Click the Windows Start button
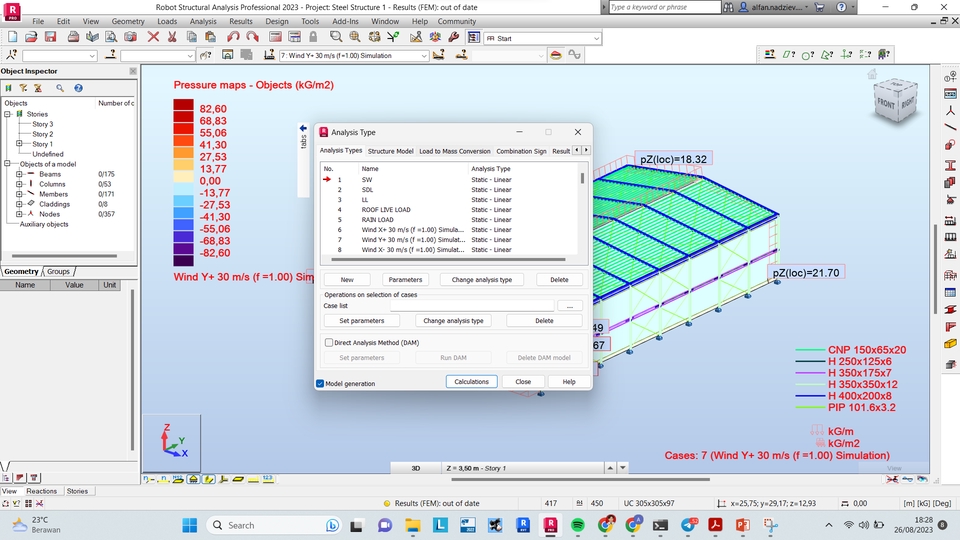 [x=190, y=525]
